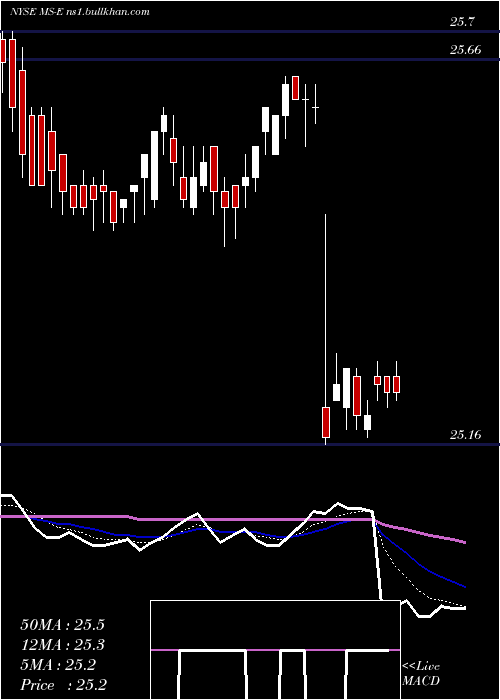This screenshot has width=500, height=700.
Task: Click the <<Live MACD label
Action: click(x=421, y=673)
